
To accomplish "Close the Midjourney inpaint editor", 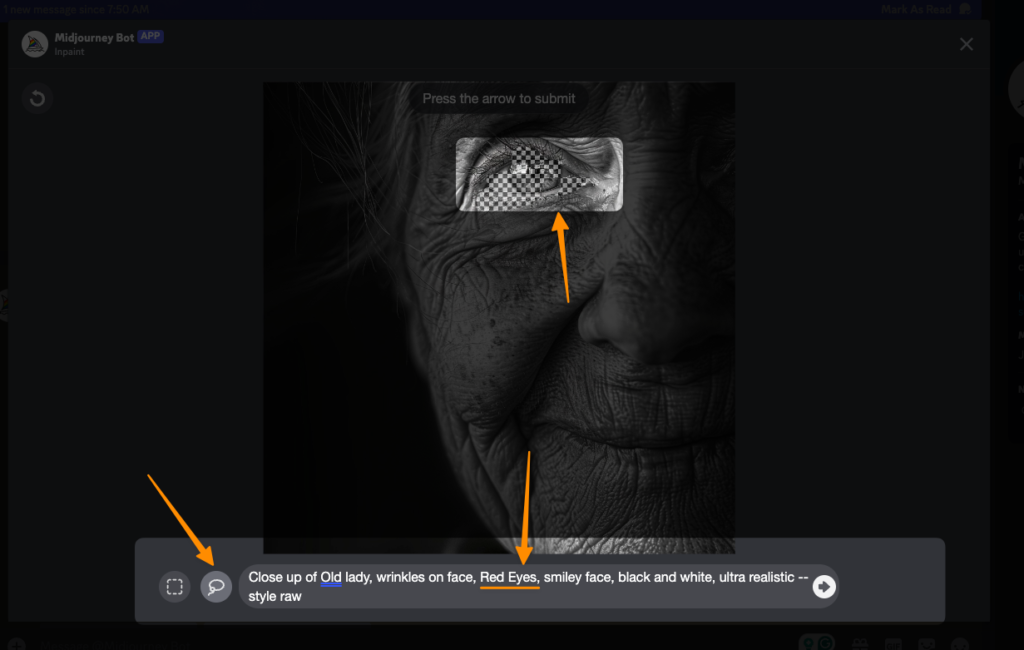I will [966, 44].
